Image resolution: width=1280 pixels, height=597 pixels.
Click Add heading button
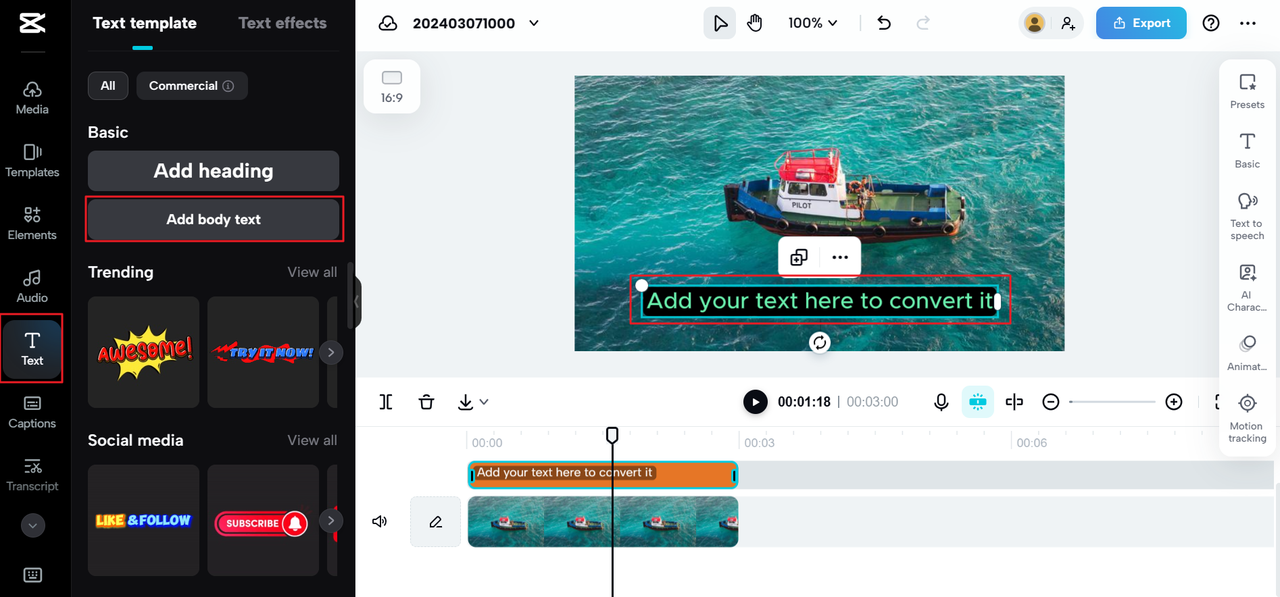[x=213, y=171]
